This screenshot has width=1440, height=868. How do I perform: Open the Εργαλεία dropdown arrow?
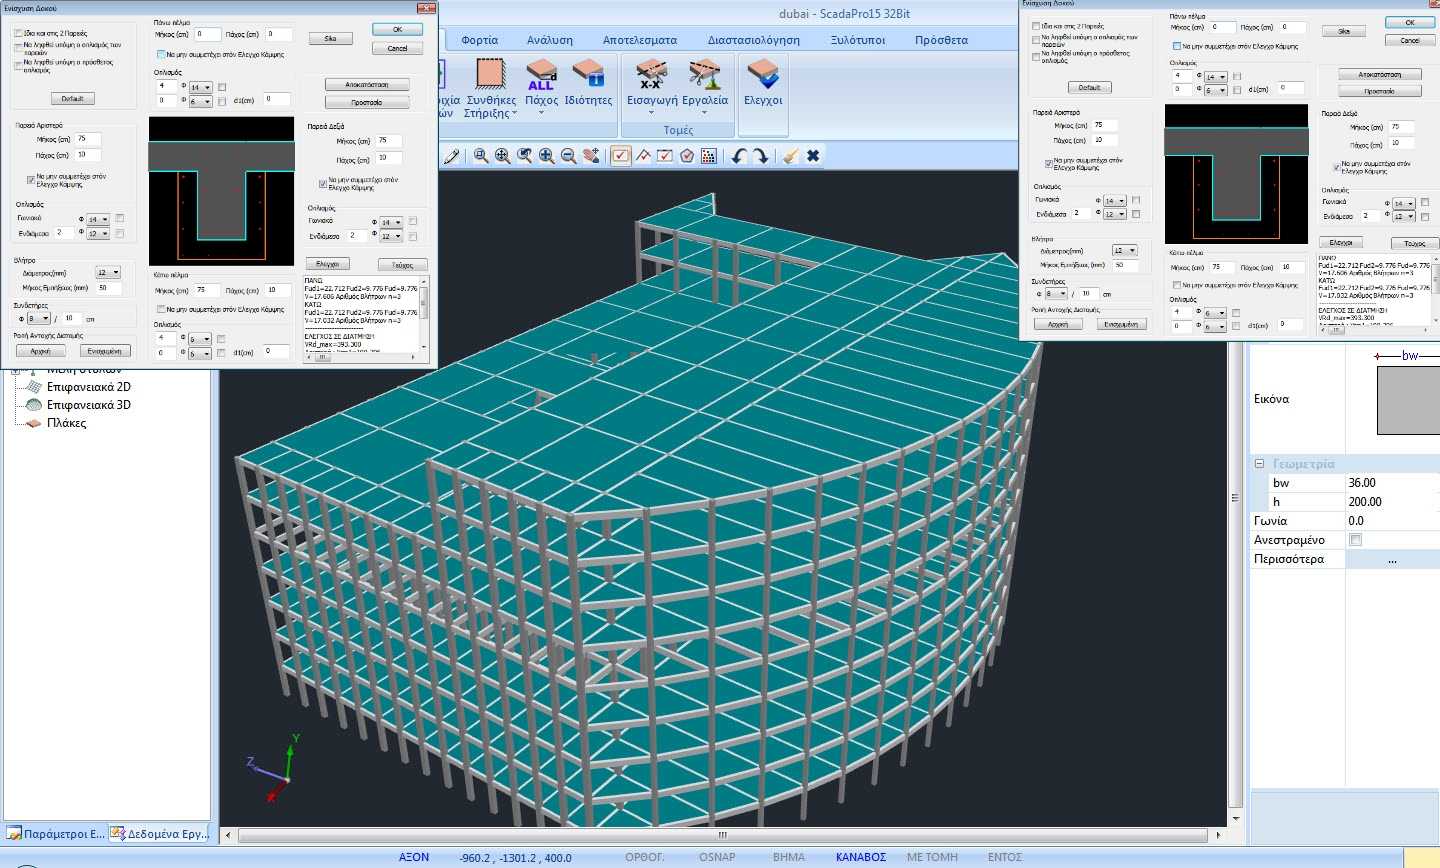coord(704,112)
